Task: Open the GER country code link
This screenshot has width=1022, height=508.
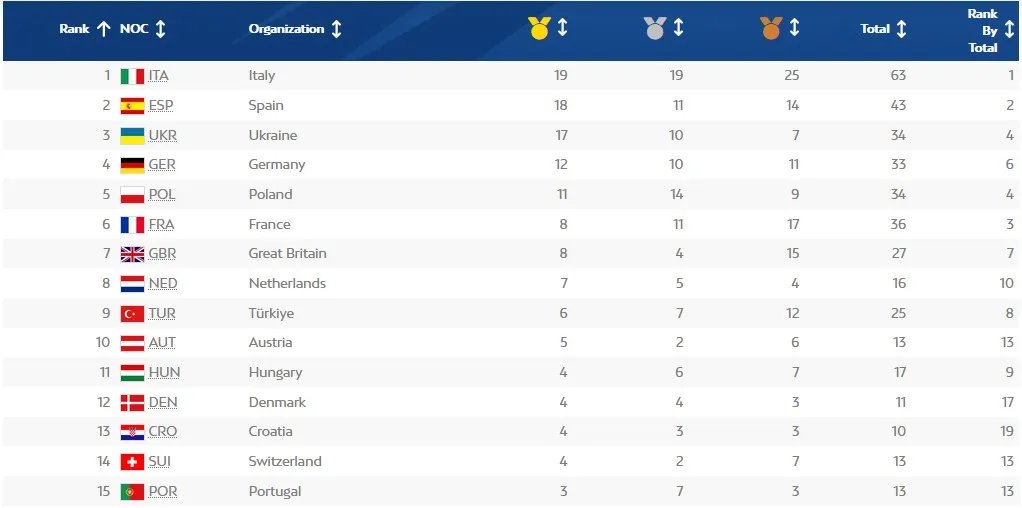Action: point(162,165)
